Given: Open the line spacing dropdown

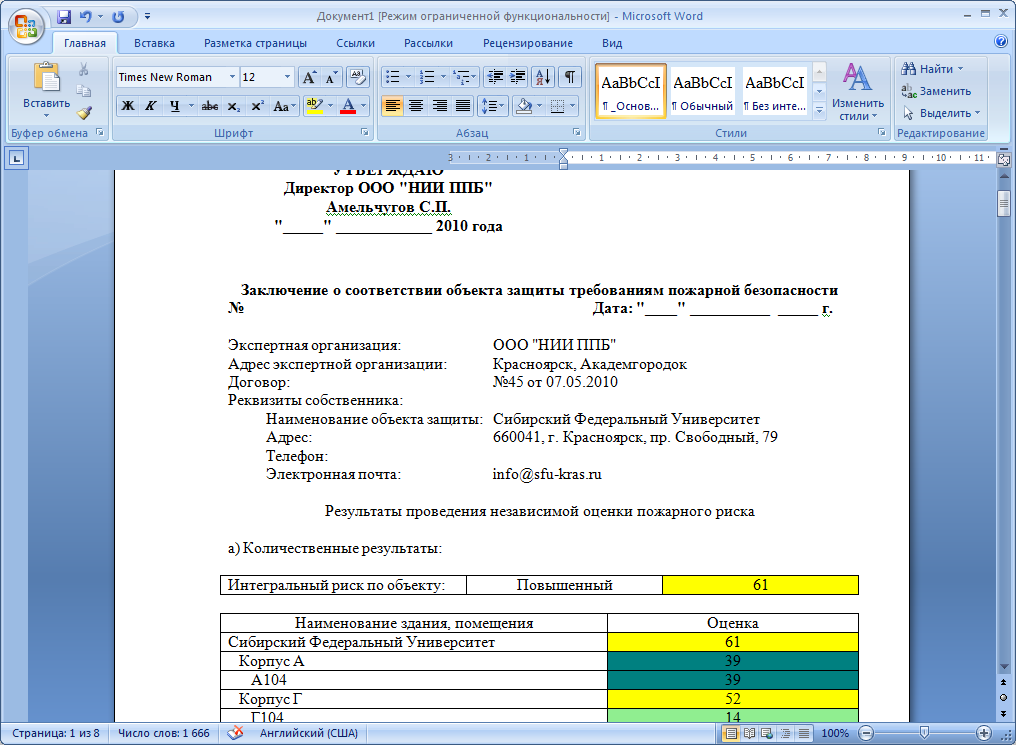Looking at the screenshot, I should [492, 106].
